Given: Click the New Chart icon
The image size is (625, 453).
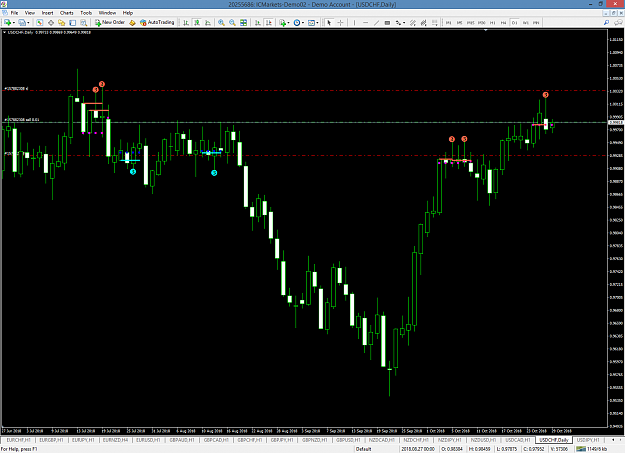Looking at the screenshot, I should point(7,23).
